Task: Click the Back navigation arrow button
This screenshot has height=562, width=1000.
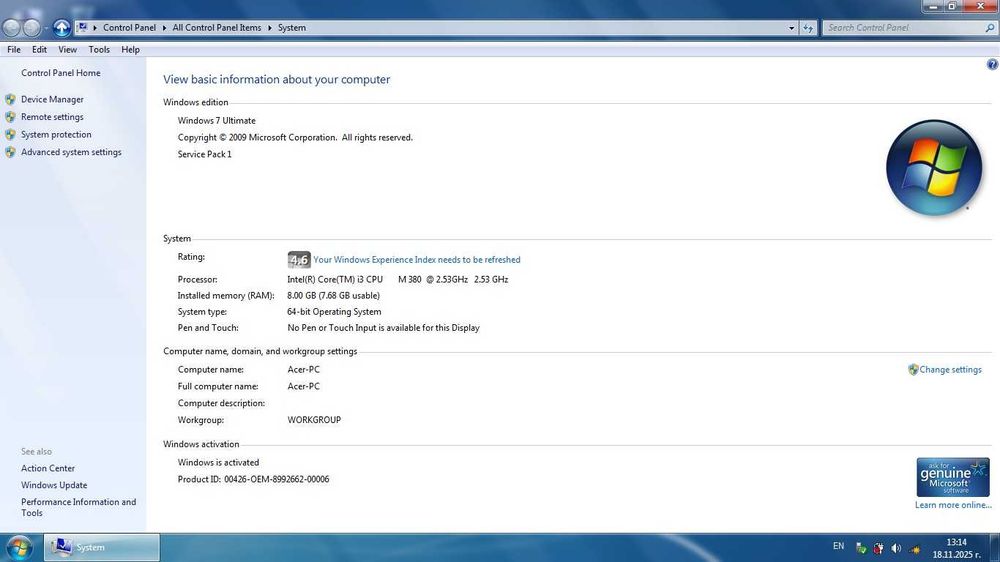Action: pyautogui.click(x=11, y=27)
